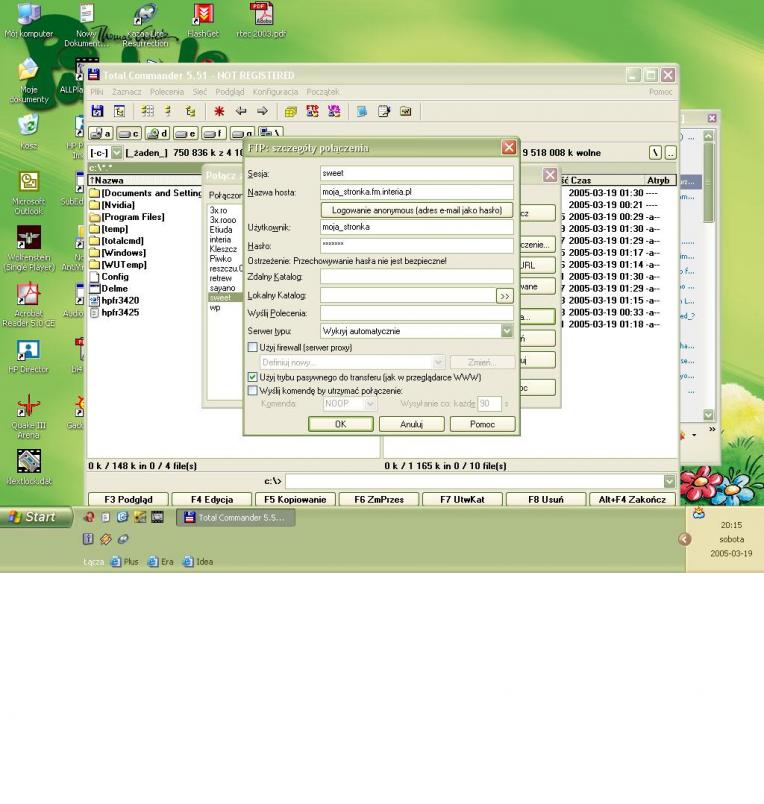
Task: Click the yellow pack files toolbar icon
Action: coord(291,111)
